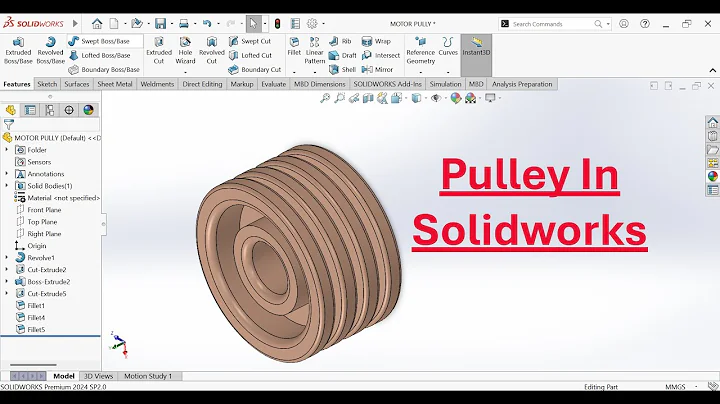
Task: Open the Hole Wizard
Action: pos(185,50)
